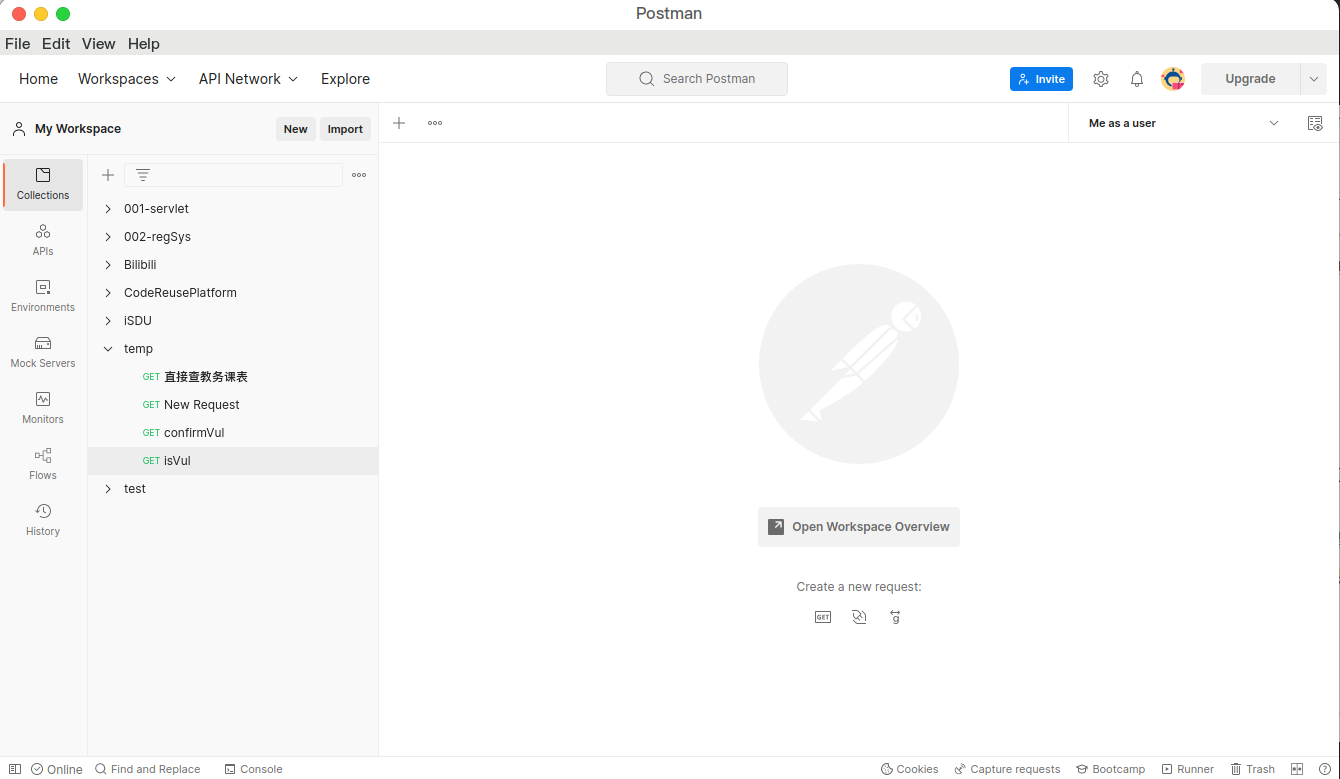Open the API Network dropdown
The image size is (1340, 779).
pos(248,79)
